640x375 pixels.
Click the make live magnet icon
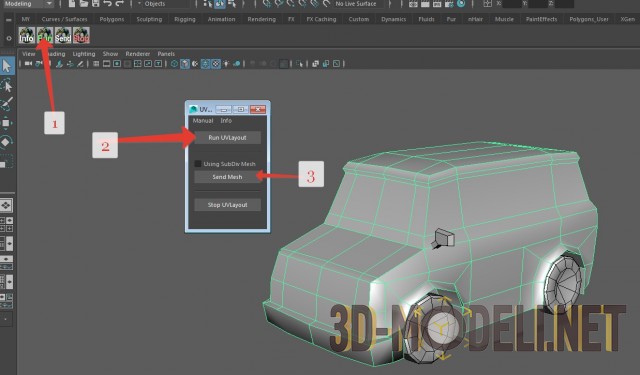click(x=327, y=4)
